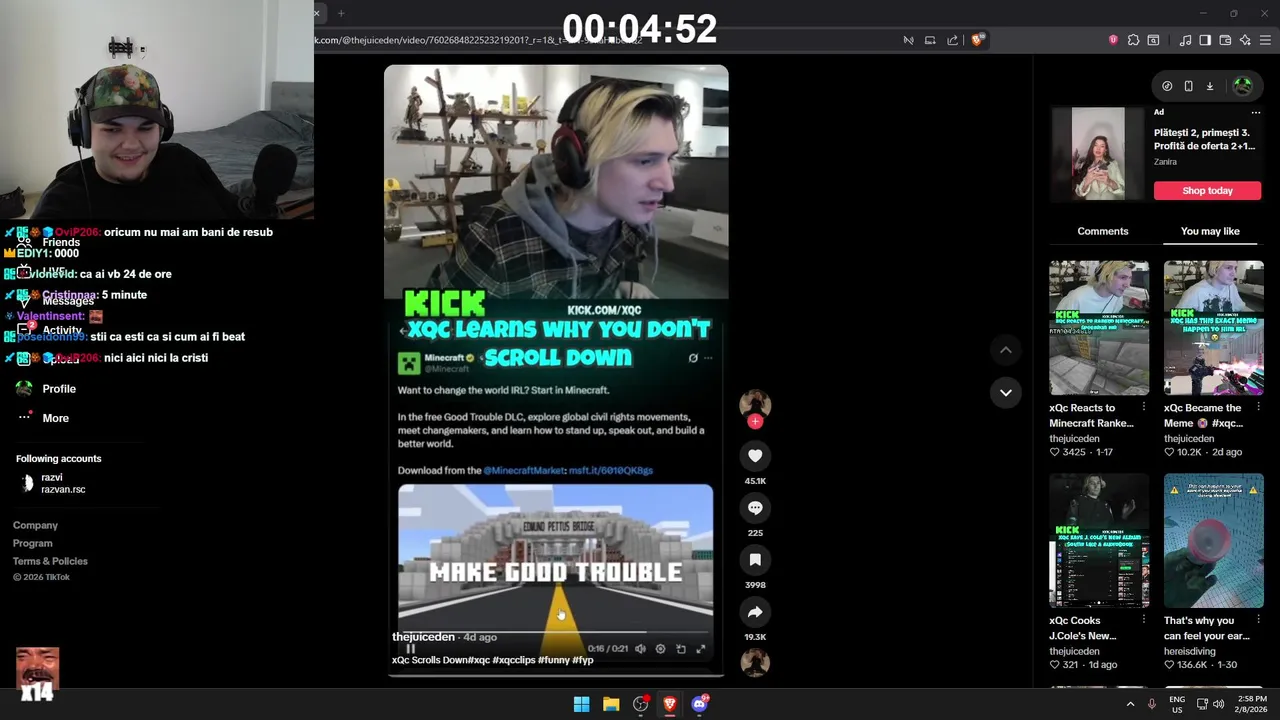Toggle the Brave sidebar panel
Viewport: 1280px width, 720px height.
point(1205,40)
